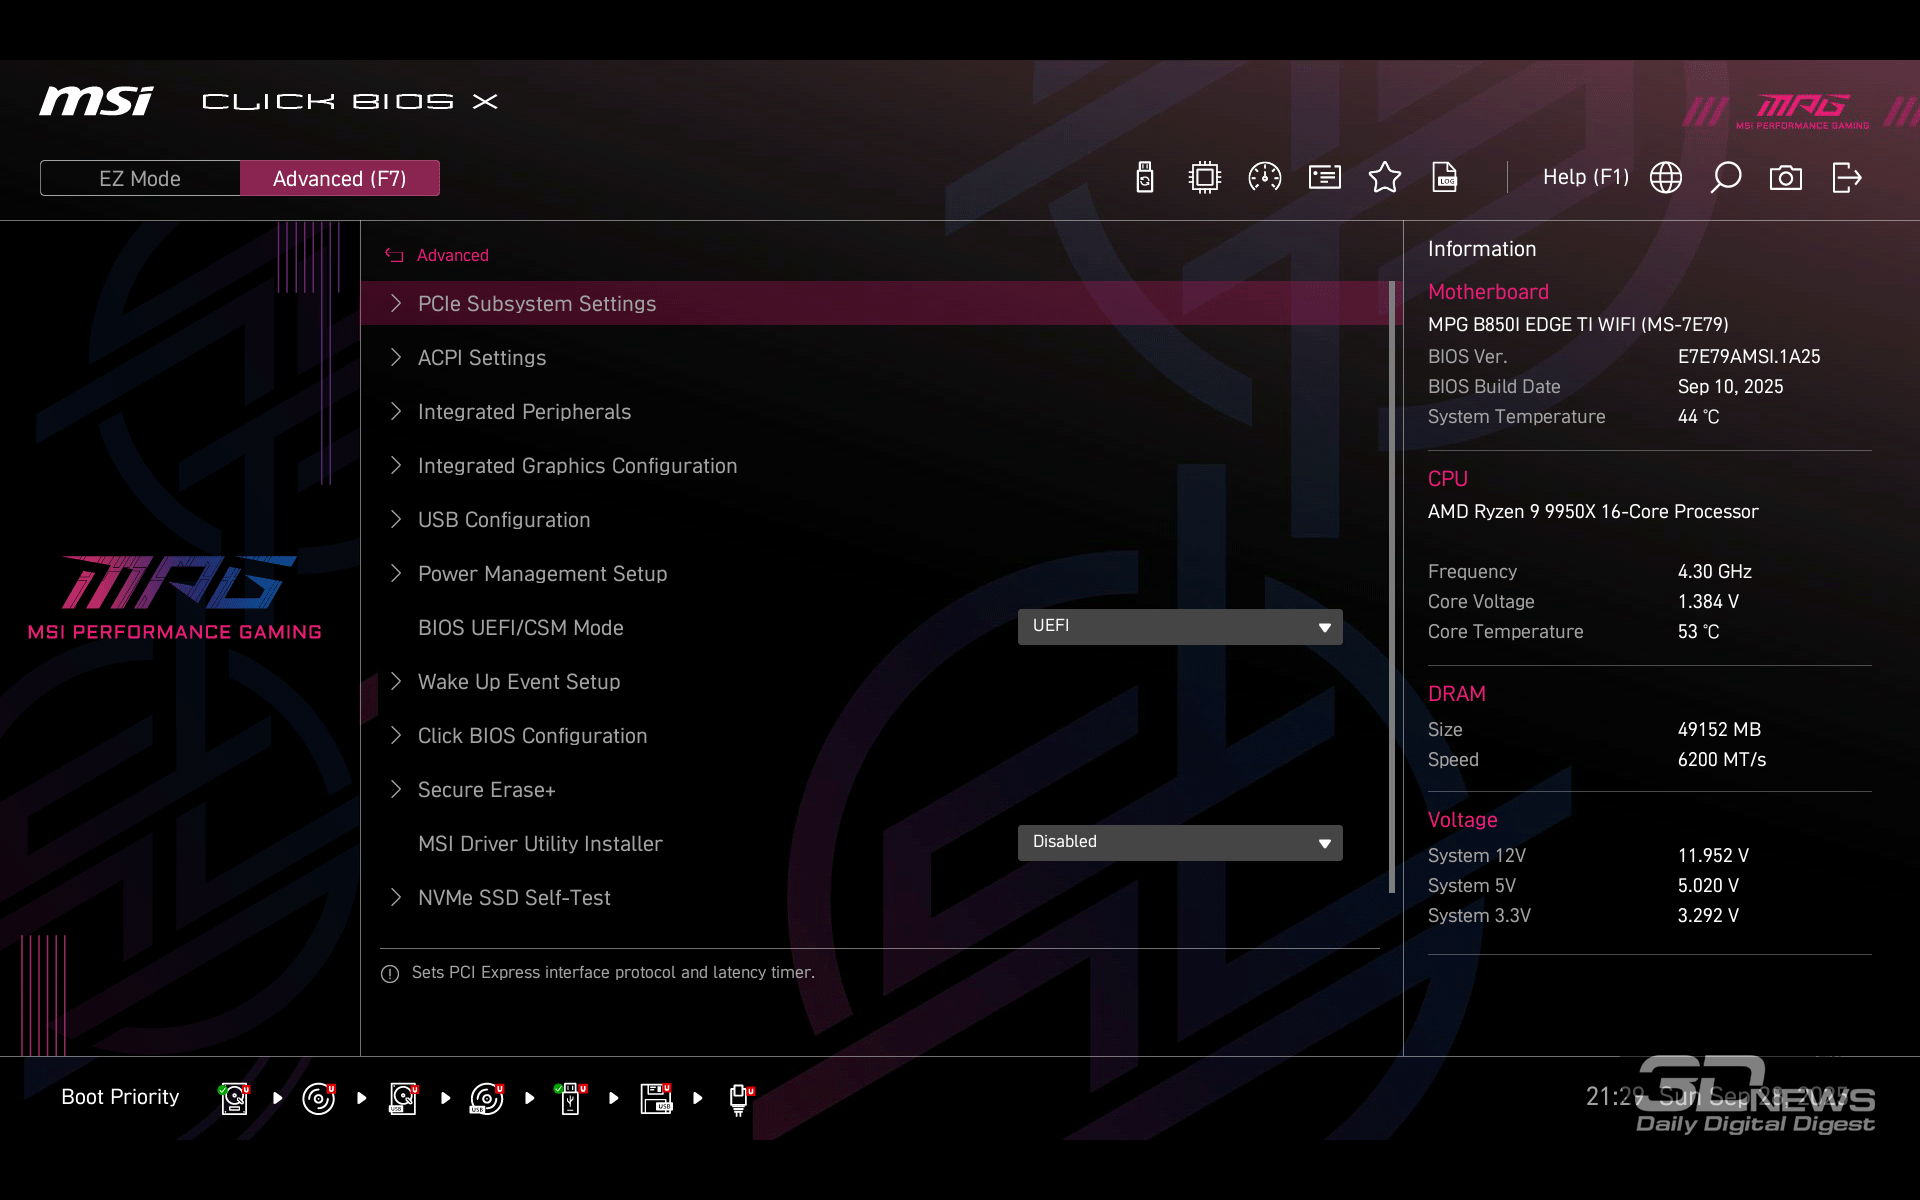Open the LOG file icon
This screenshot has width=1920, height=1200.
point(1445,178)
